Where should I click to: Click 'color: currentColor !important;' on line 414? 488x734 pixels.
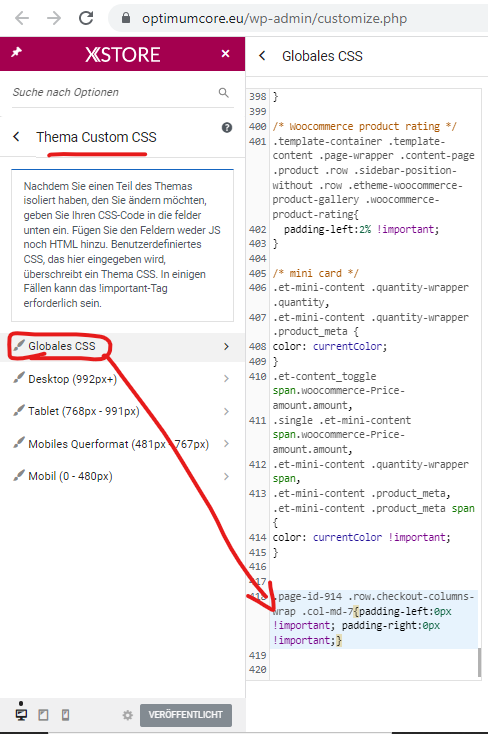(362, 537)
